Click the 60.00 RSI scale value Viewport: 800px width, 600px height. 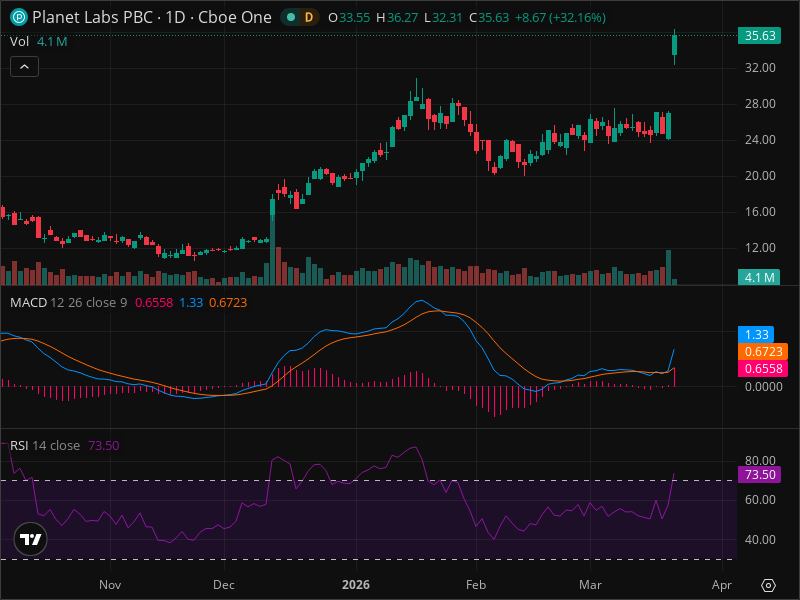click(x=760, y=500)
